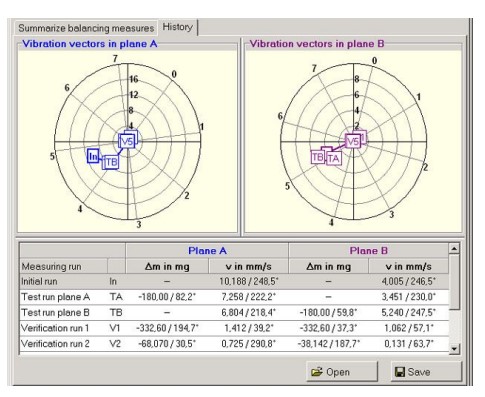Click the table scrollbar up arrow
This screenshot has height=397, width=485.
coord(454,248)
